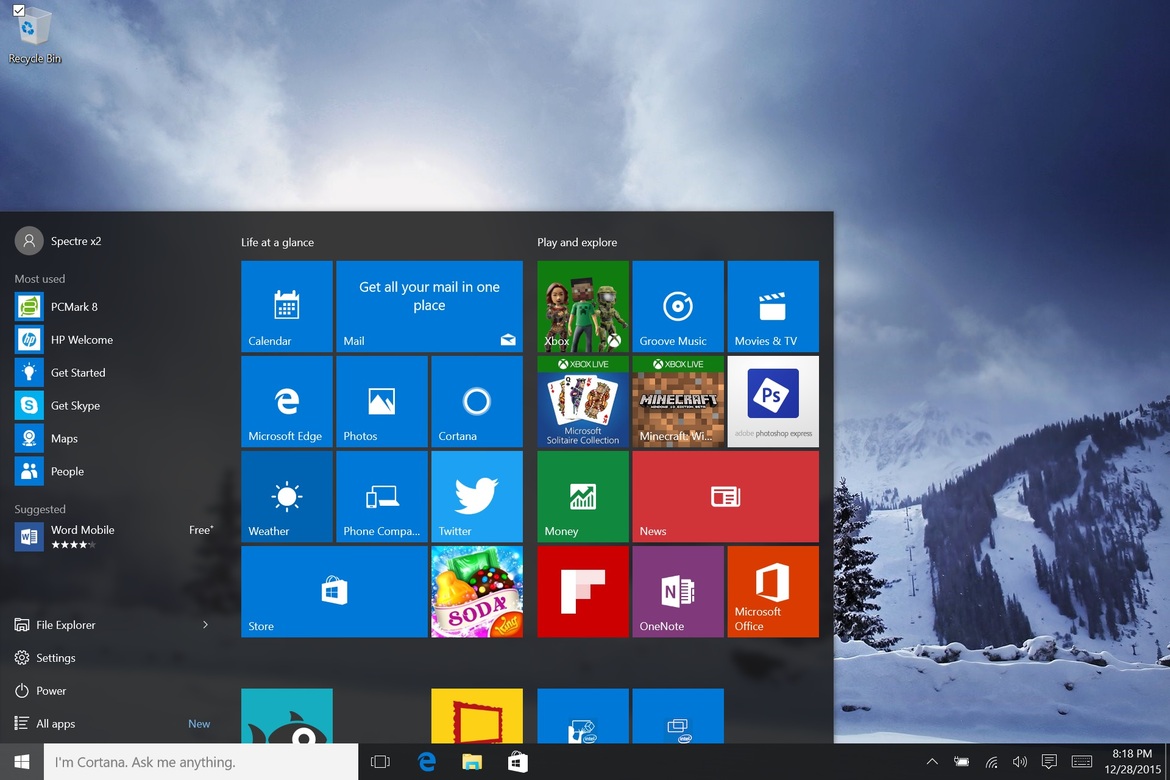Viewport: 1170px width, 780px height.
Task: Open People from Most used
Action: point(112,471)
